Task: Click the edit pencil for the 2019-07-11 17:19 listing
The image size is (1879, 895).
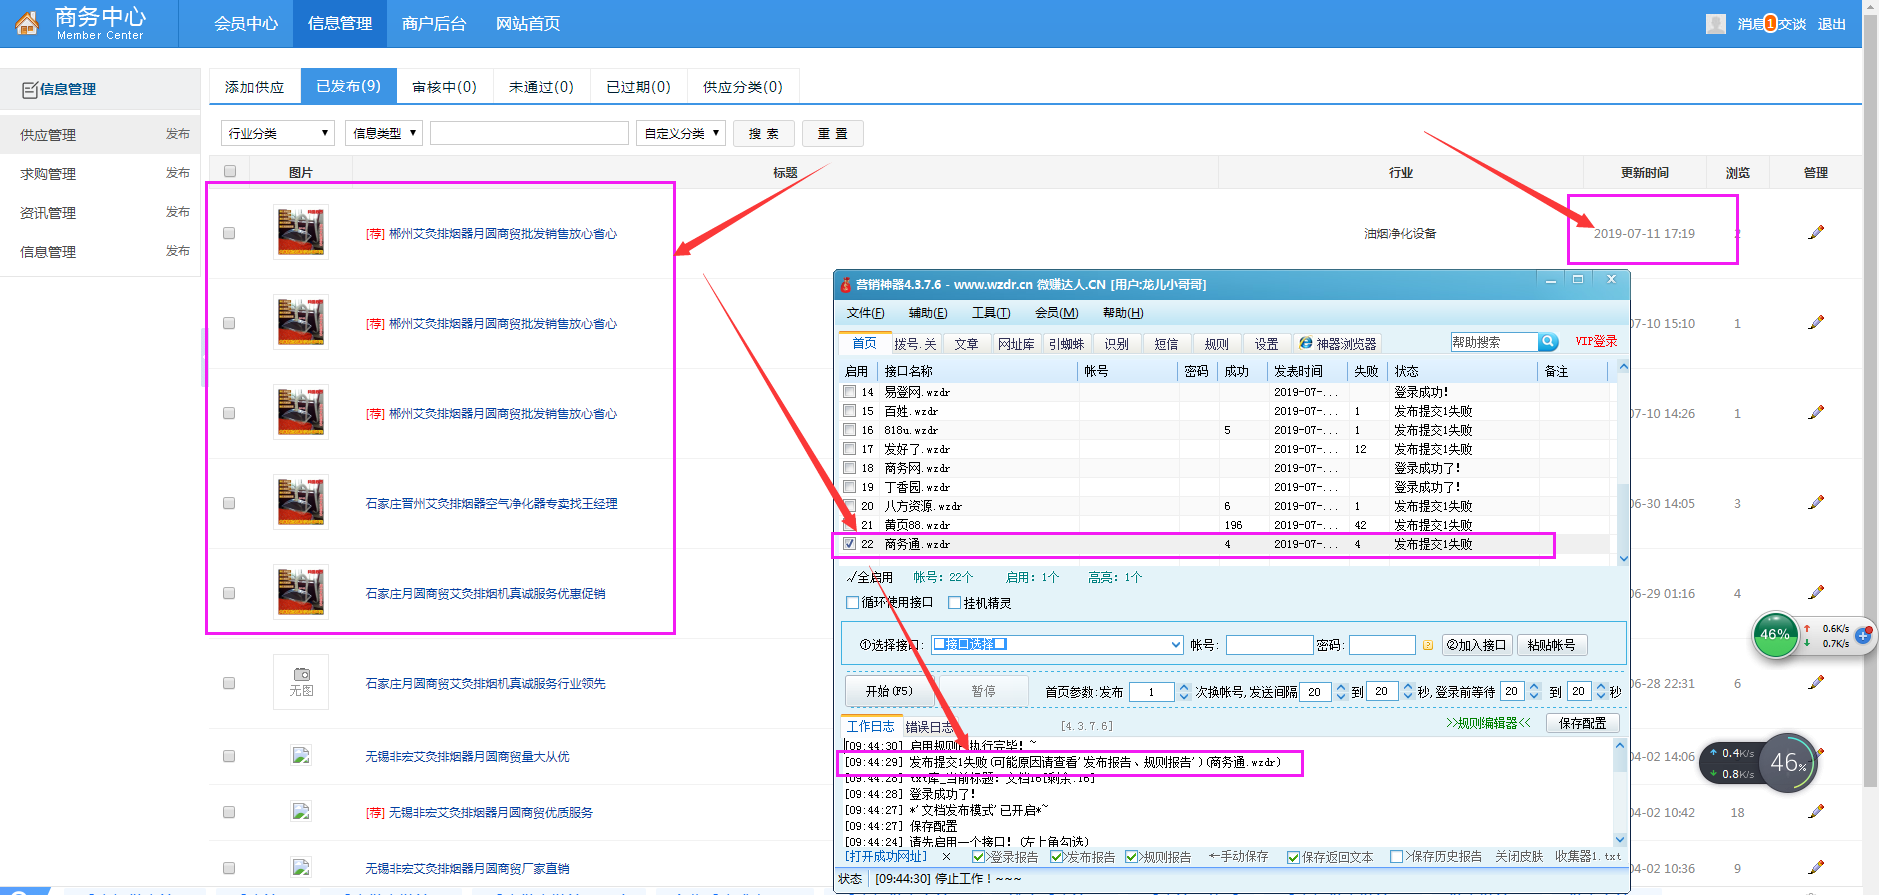Action: click(x=1816, y=233)
